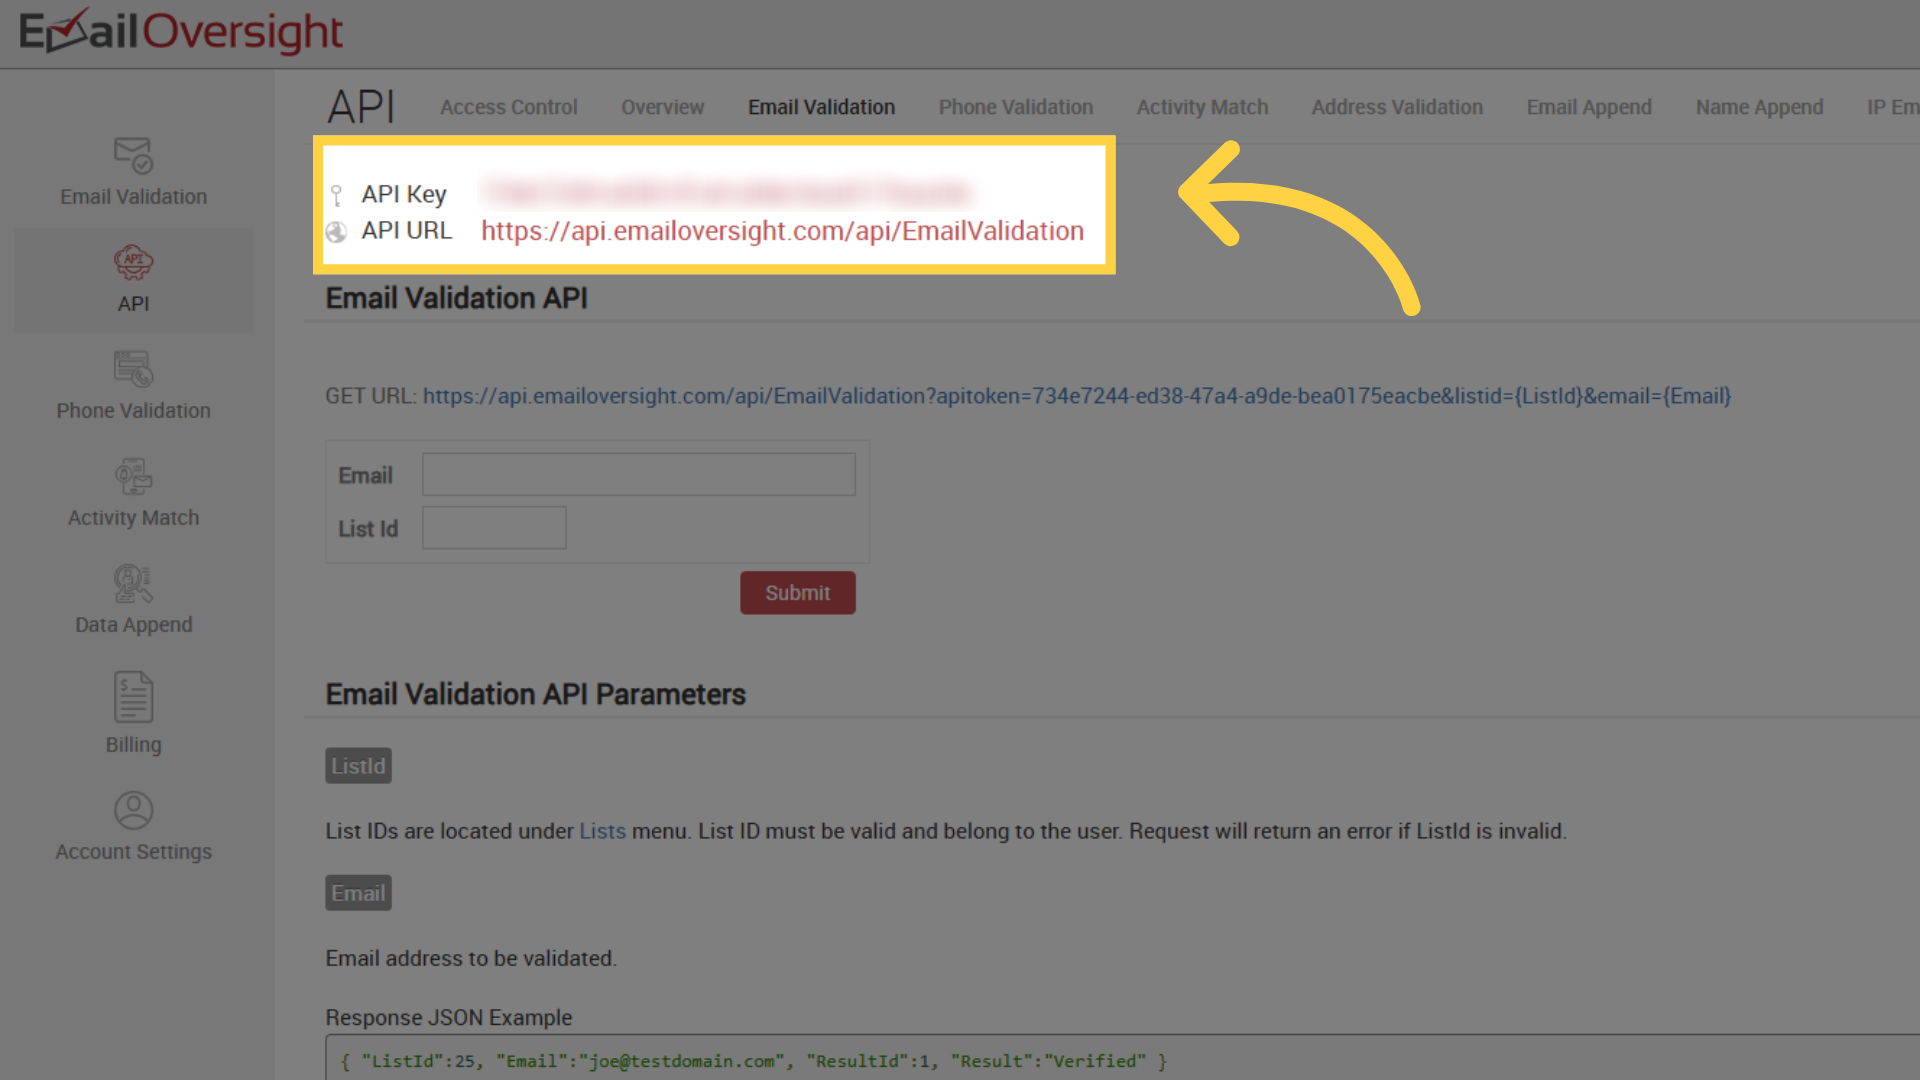Screen dimensions: 1920x1080
Task: Open Account Settings user icon
Action: coord(133,810)
